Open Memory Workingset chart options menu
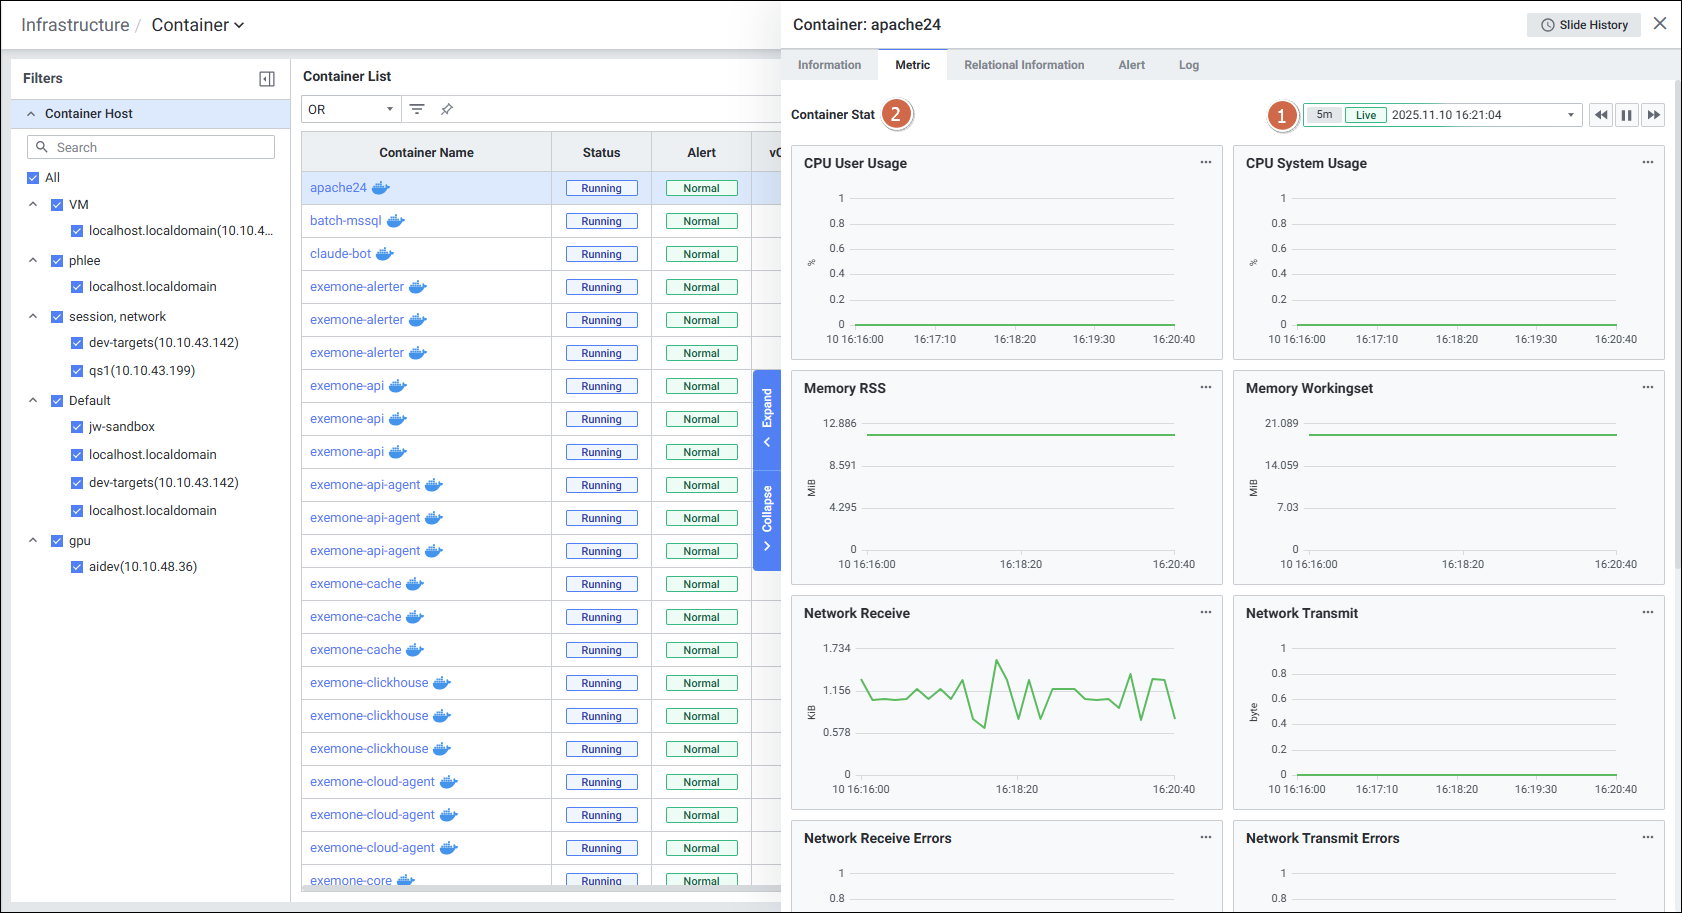This screenshot has height=913, width=1682. pos(1647,387)
